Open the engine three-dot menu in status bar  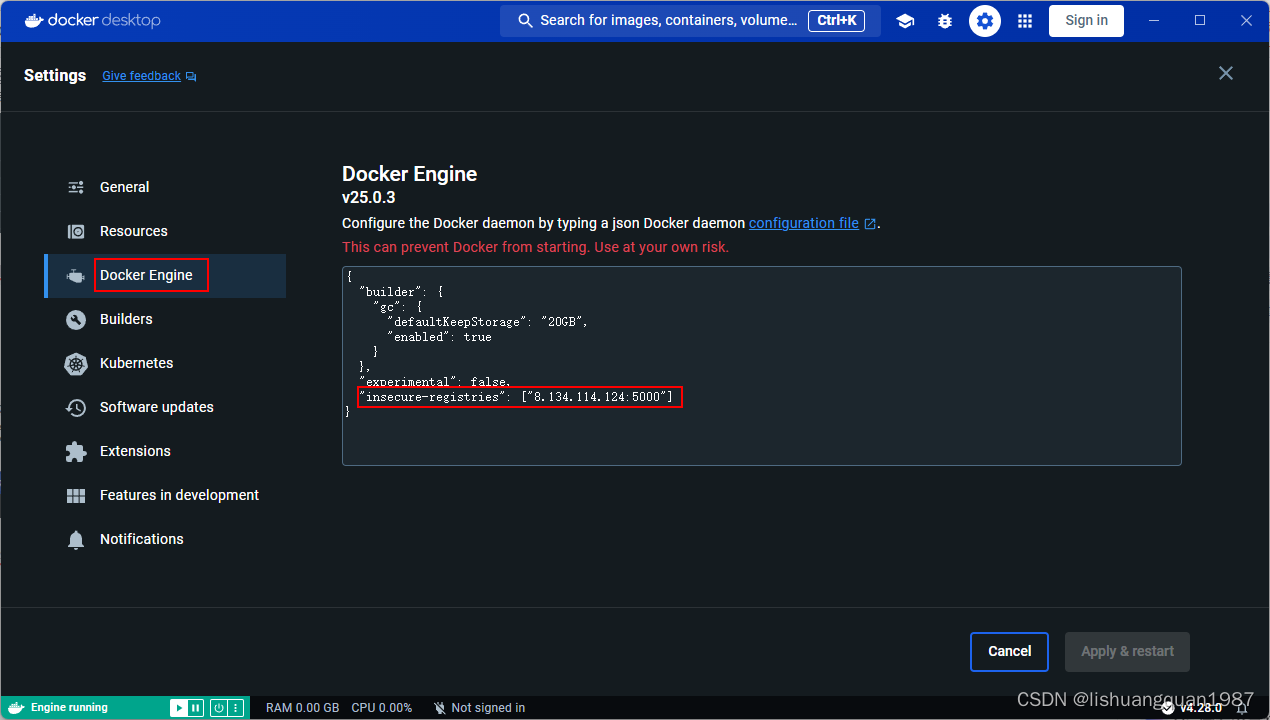236,708
